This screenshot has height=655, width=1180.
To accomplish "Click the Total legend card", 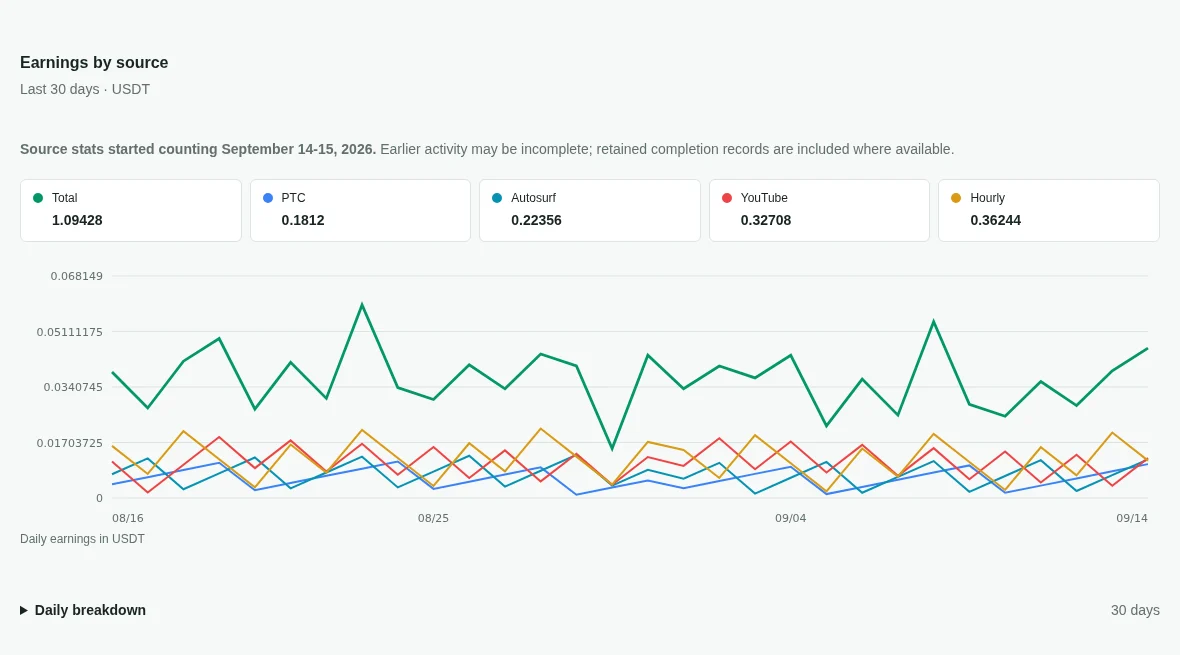I will click(x=131, y=211).
